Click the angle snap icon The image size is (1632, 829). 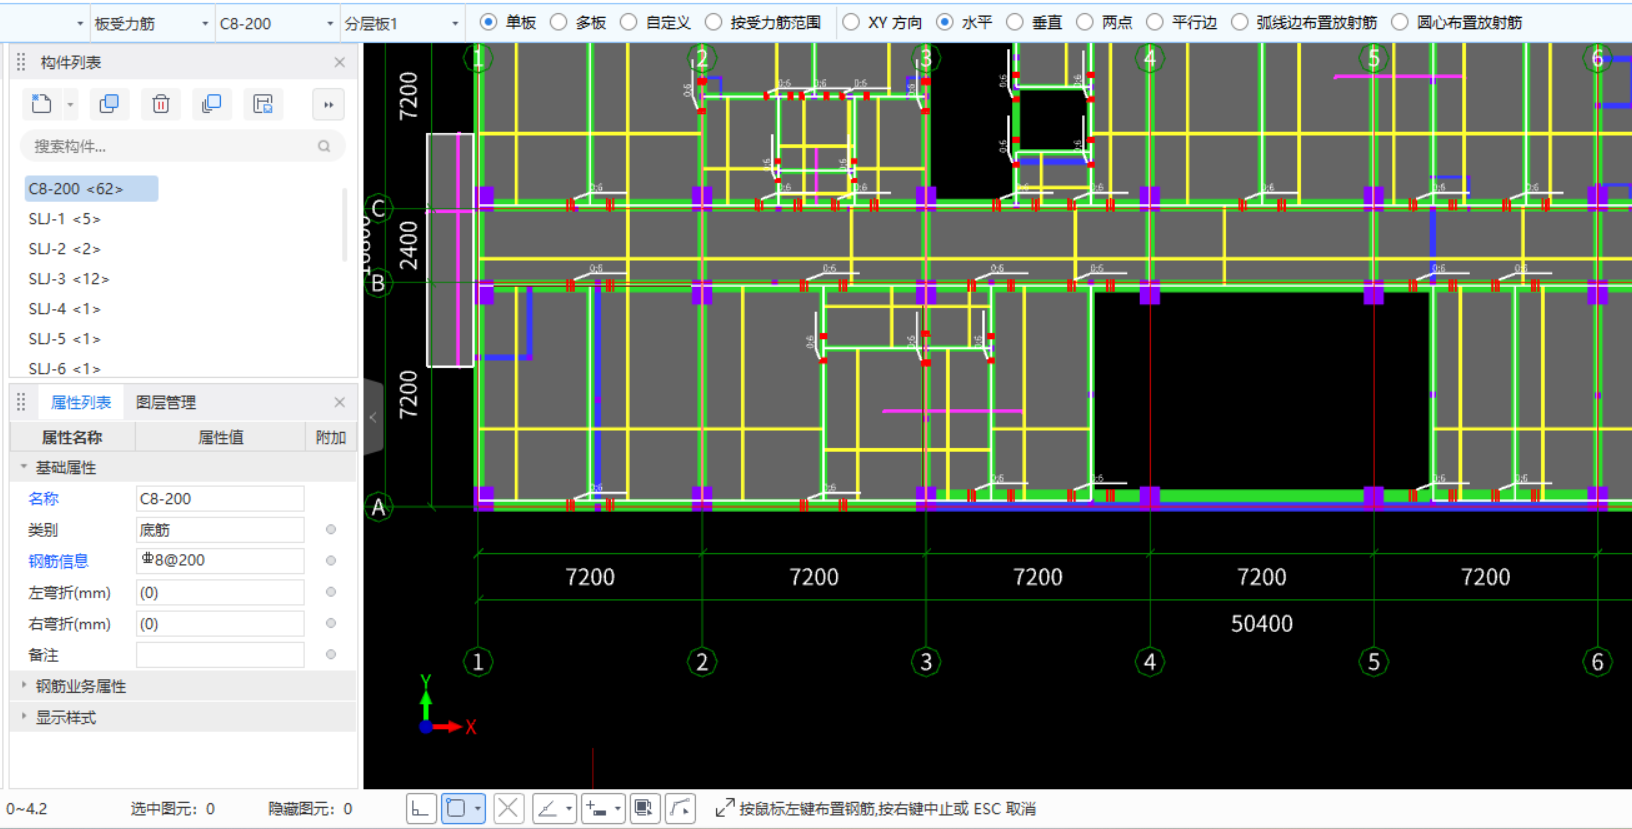tap(548, 808)
